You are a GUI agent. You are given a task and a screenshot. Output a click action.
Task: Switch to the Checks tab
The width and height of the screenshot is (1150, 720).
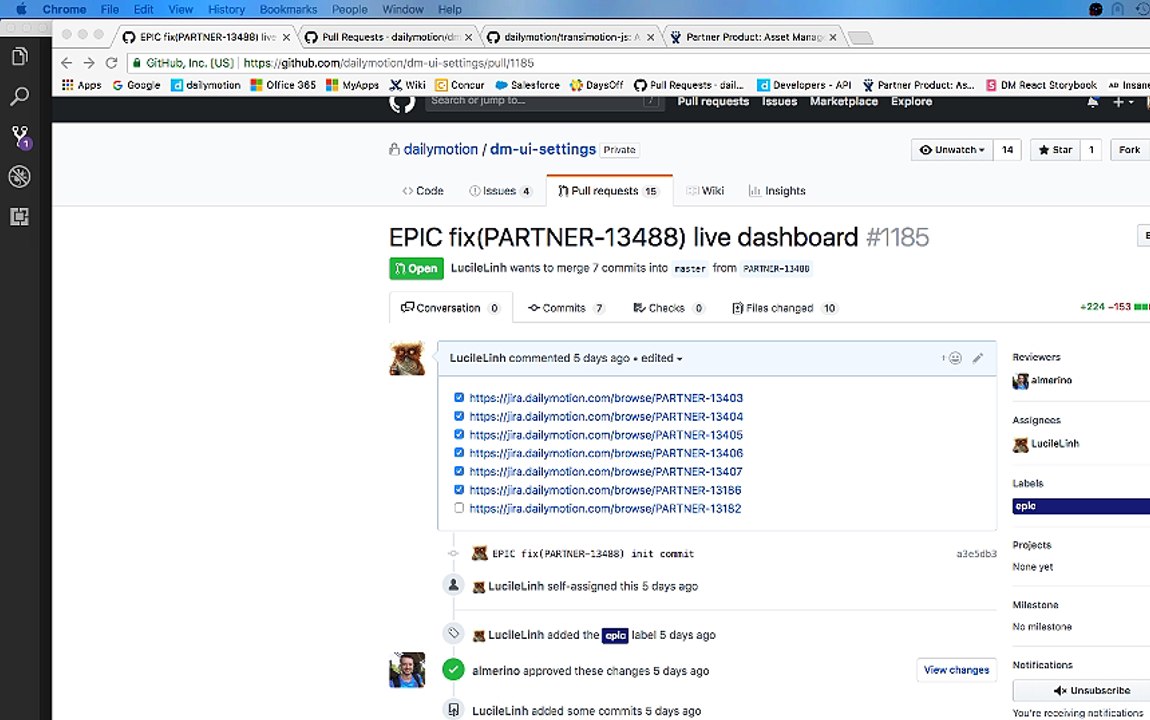click(669, 308)
